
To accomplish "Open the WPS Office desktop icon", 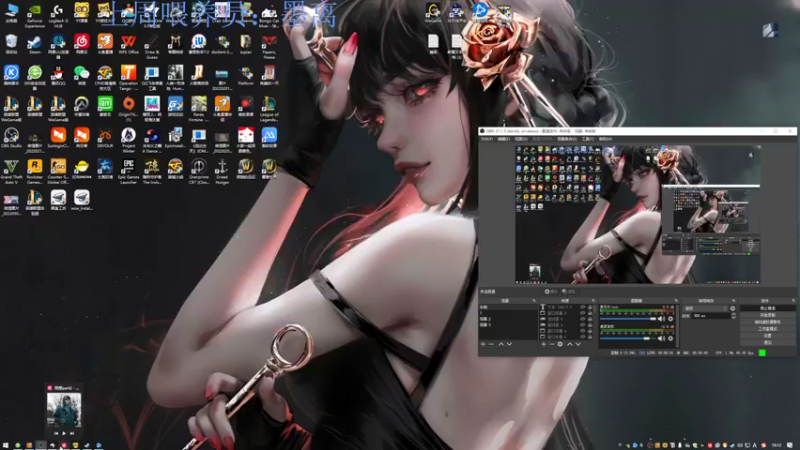I will (x=129, y=44).
